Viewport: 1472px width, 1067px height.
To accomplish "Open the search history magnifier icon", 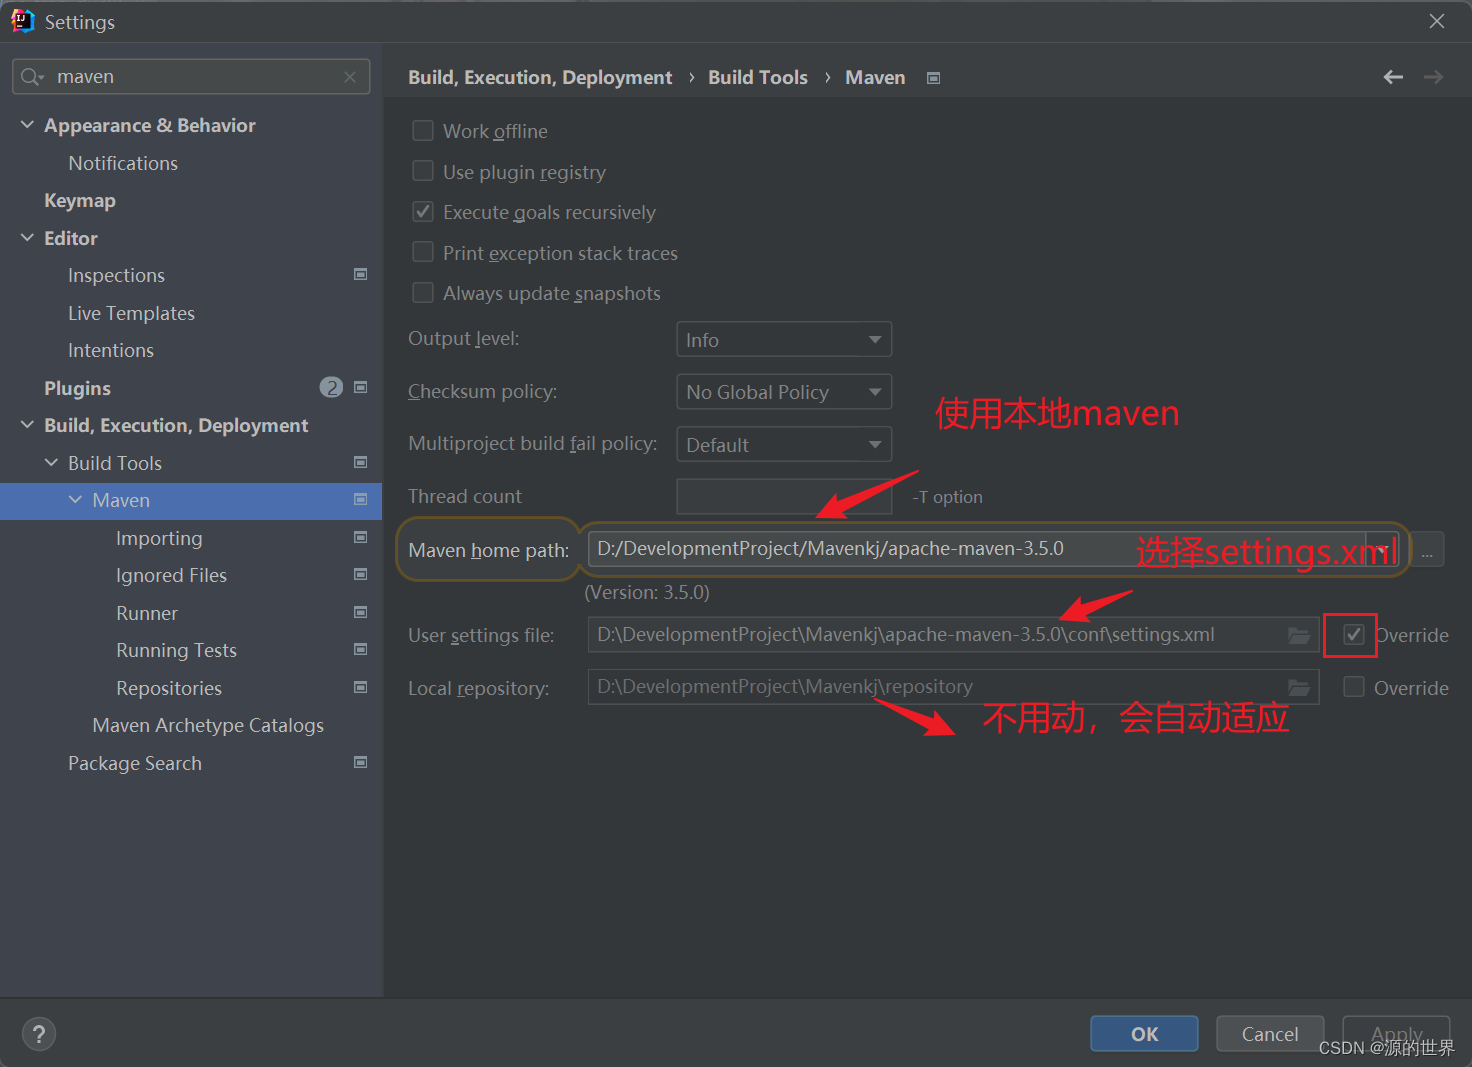I will (x=32, y=77).
